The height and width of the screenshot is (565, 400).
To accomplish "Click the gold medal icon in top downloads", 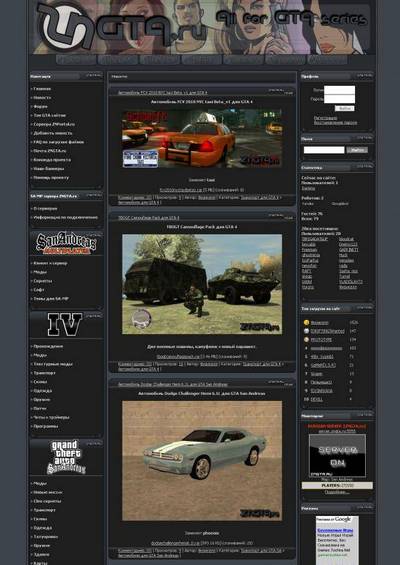I will pos(306,322).
